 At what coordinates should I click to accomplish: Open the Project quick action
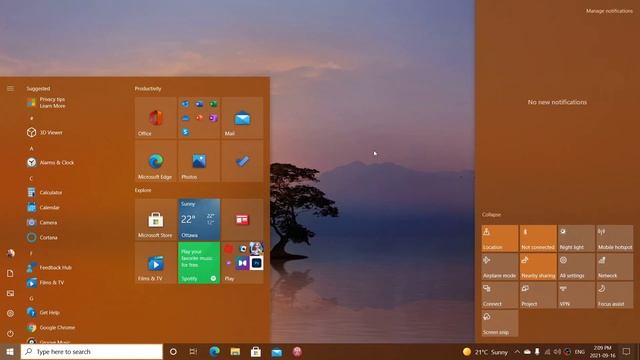pos(538,295)
